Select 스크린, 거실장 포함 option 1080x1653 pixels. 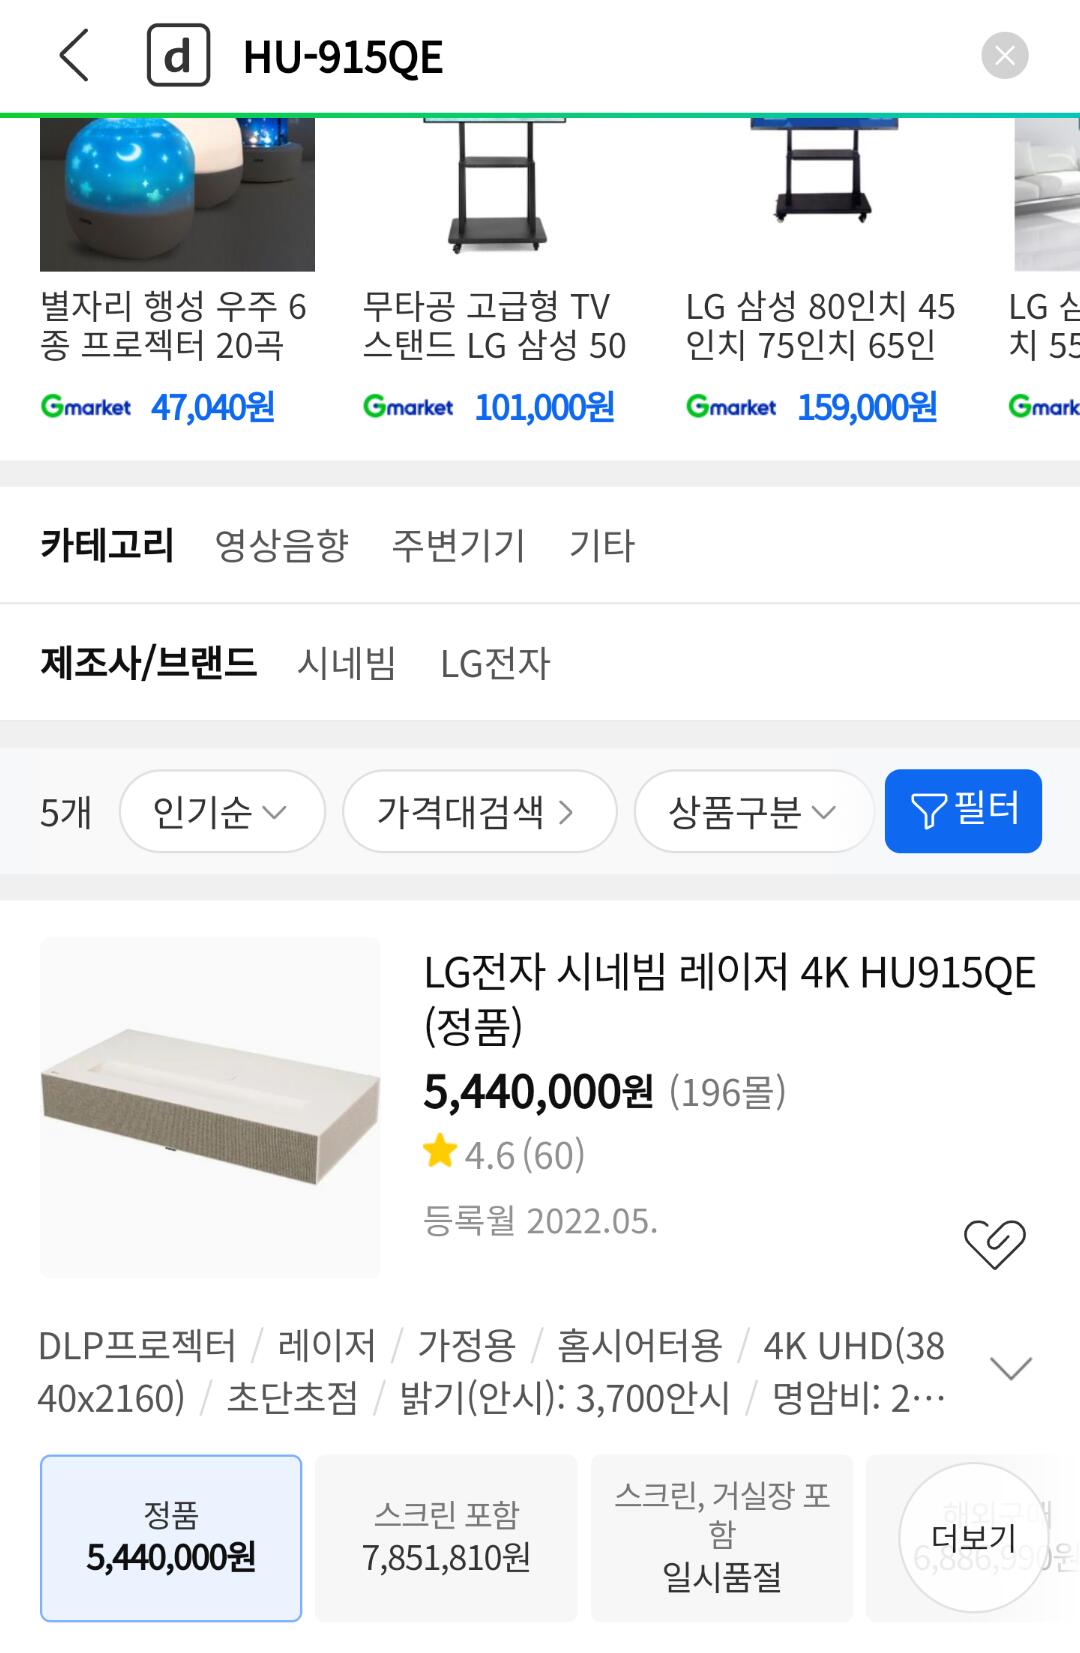click(x=721, y=1537)
